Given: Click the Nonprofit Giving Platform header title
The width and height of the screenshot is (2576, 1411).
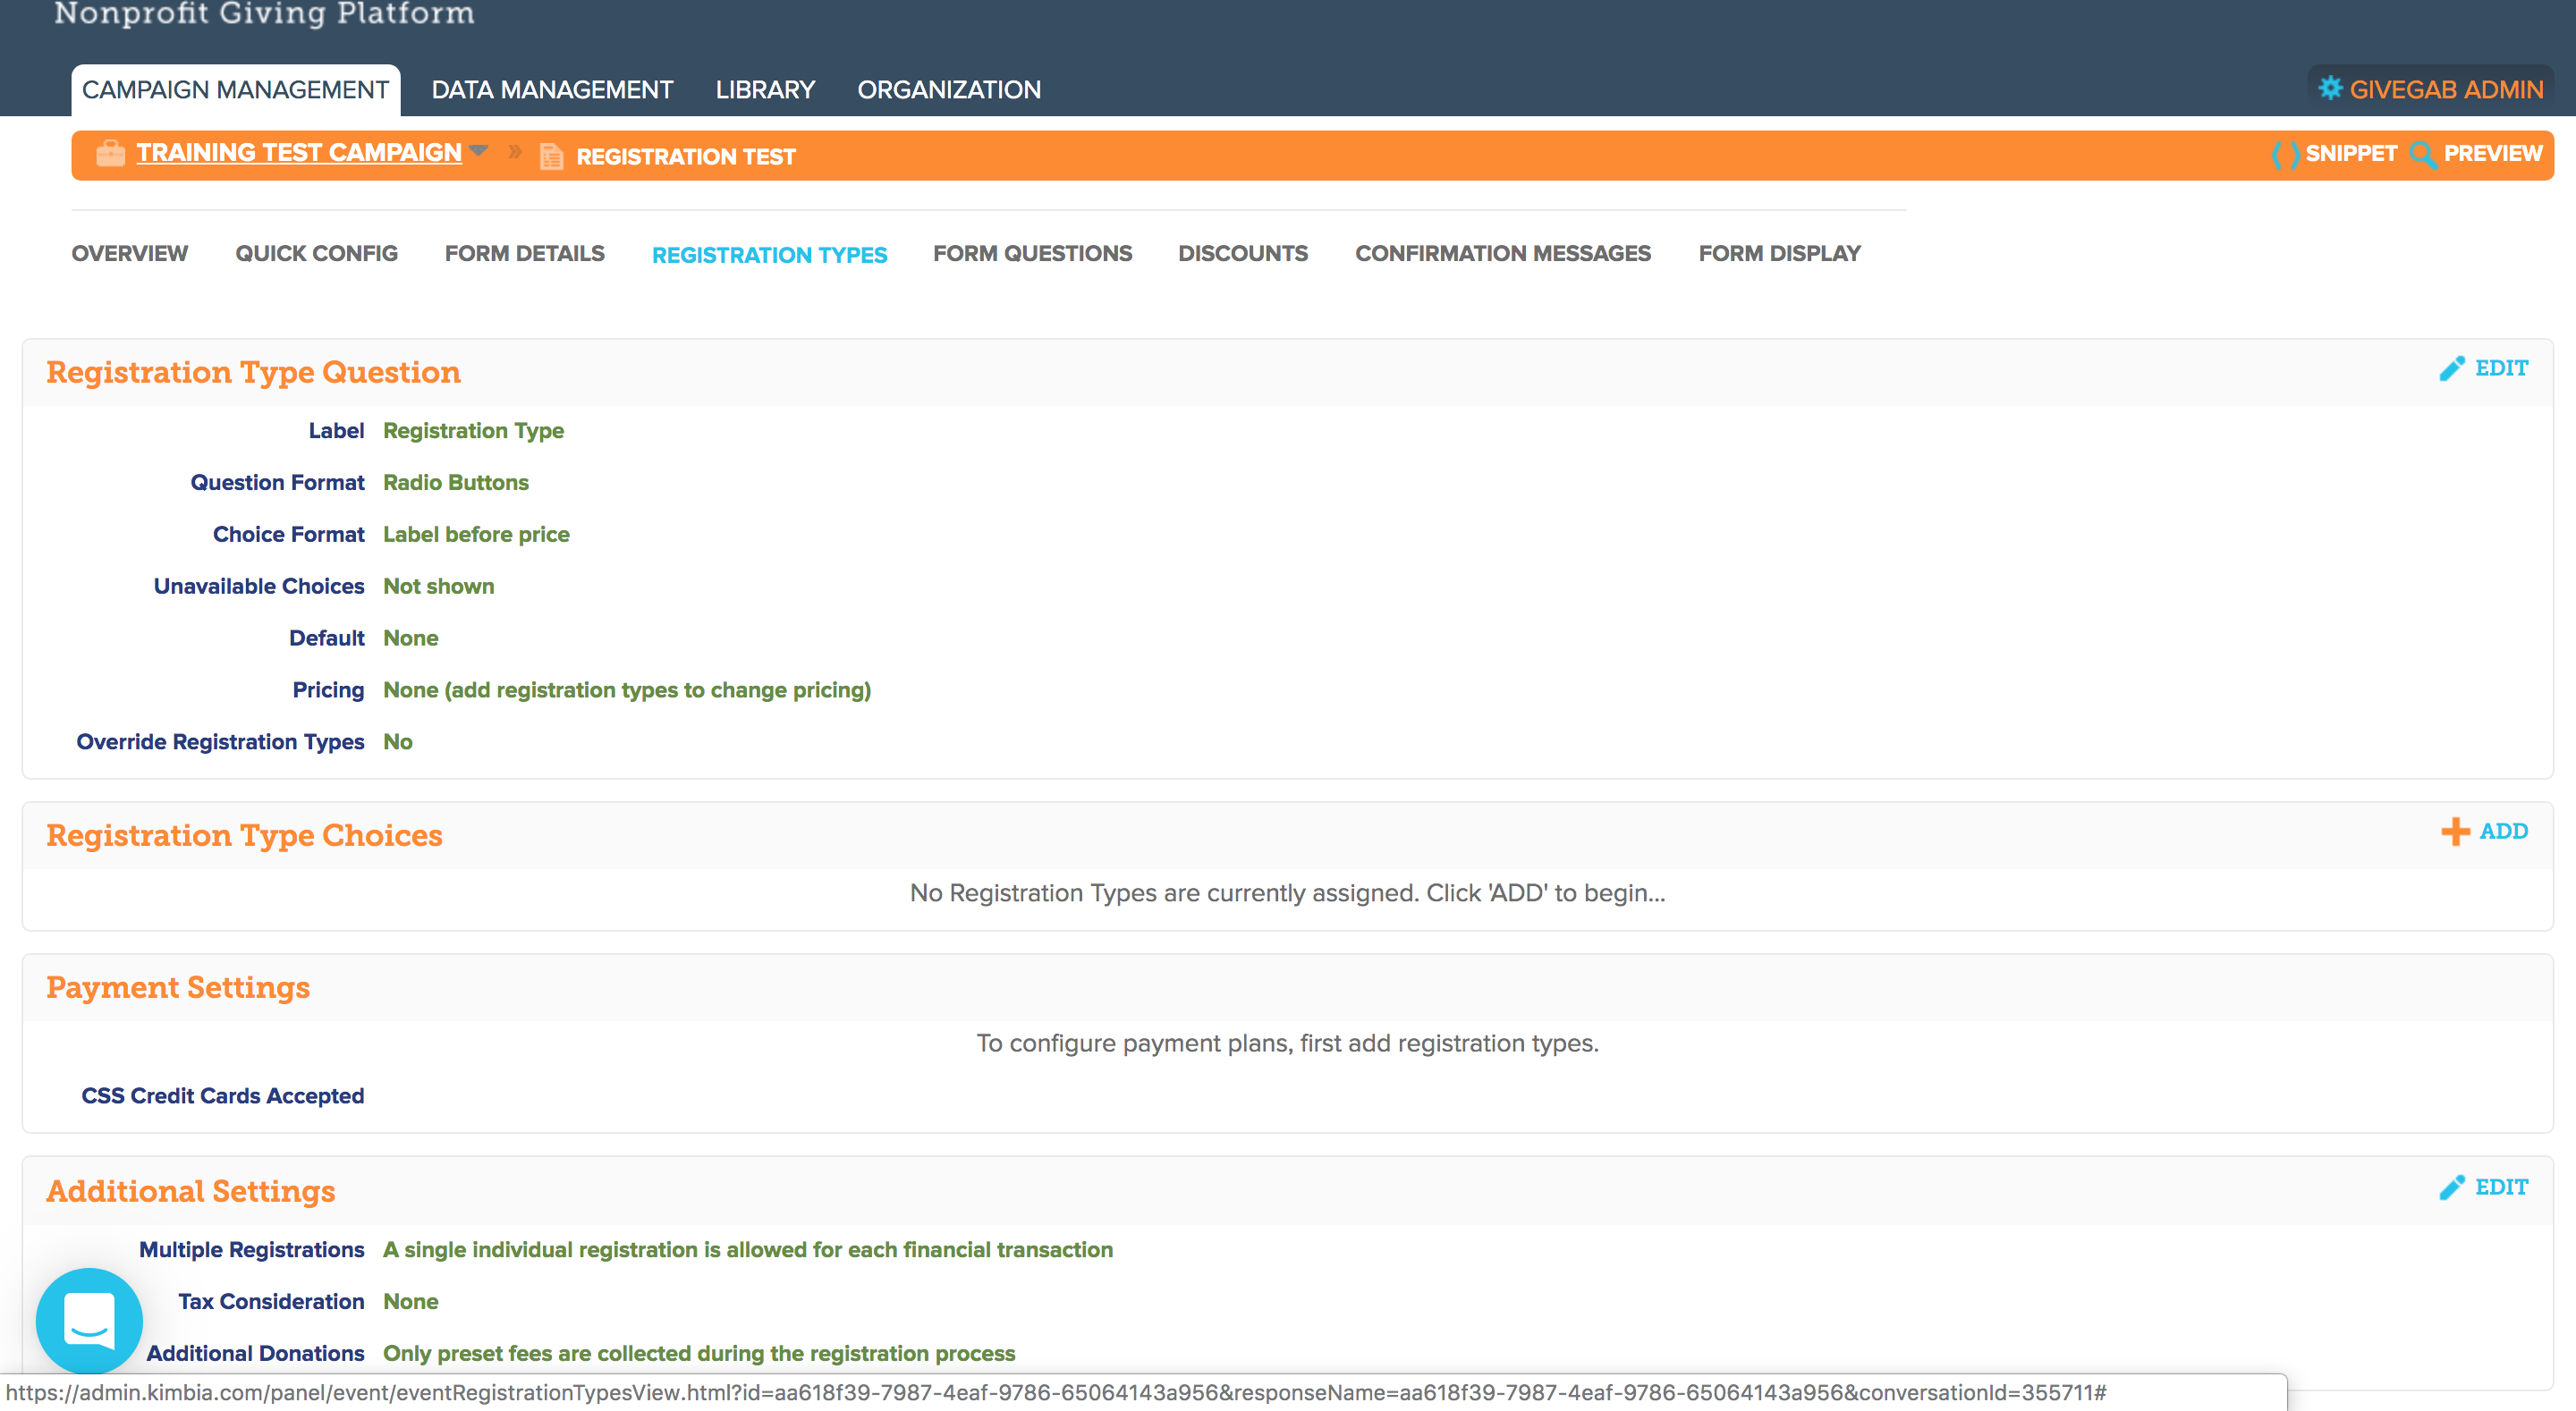Looking at the screenshot, I should point(264,14).
